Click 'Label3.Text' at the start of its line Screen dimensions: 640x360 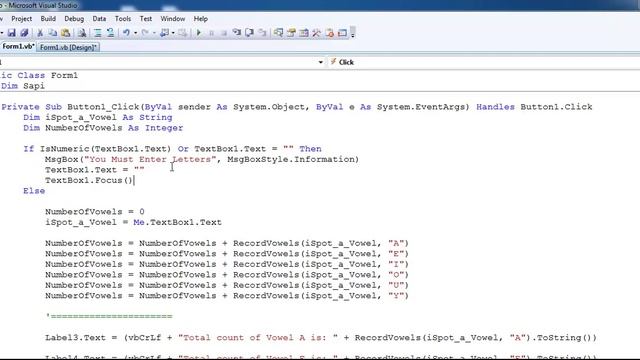click(x=75, y=338)
